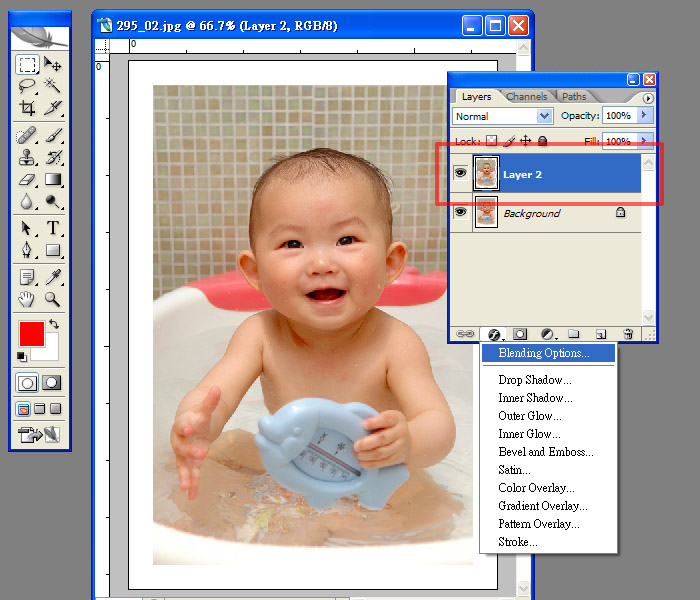Choose Blending Options from the menu
Image resolution: width=700 pixels, height=600 pixels.
[x=543, y=353]
